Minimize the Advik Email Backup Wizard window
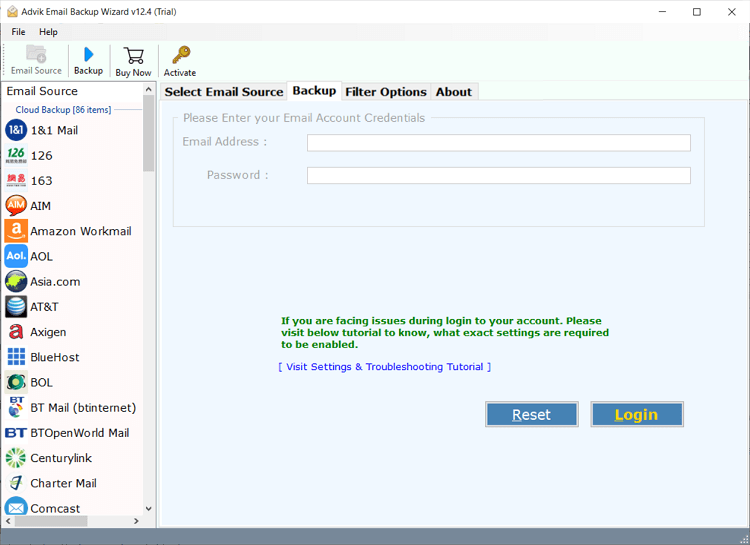 click(x=662, y=11)
